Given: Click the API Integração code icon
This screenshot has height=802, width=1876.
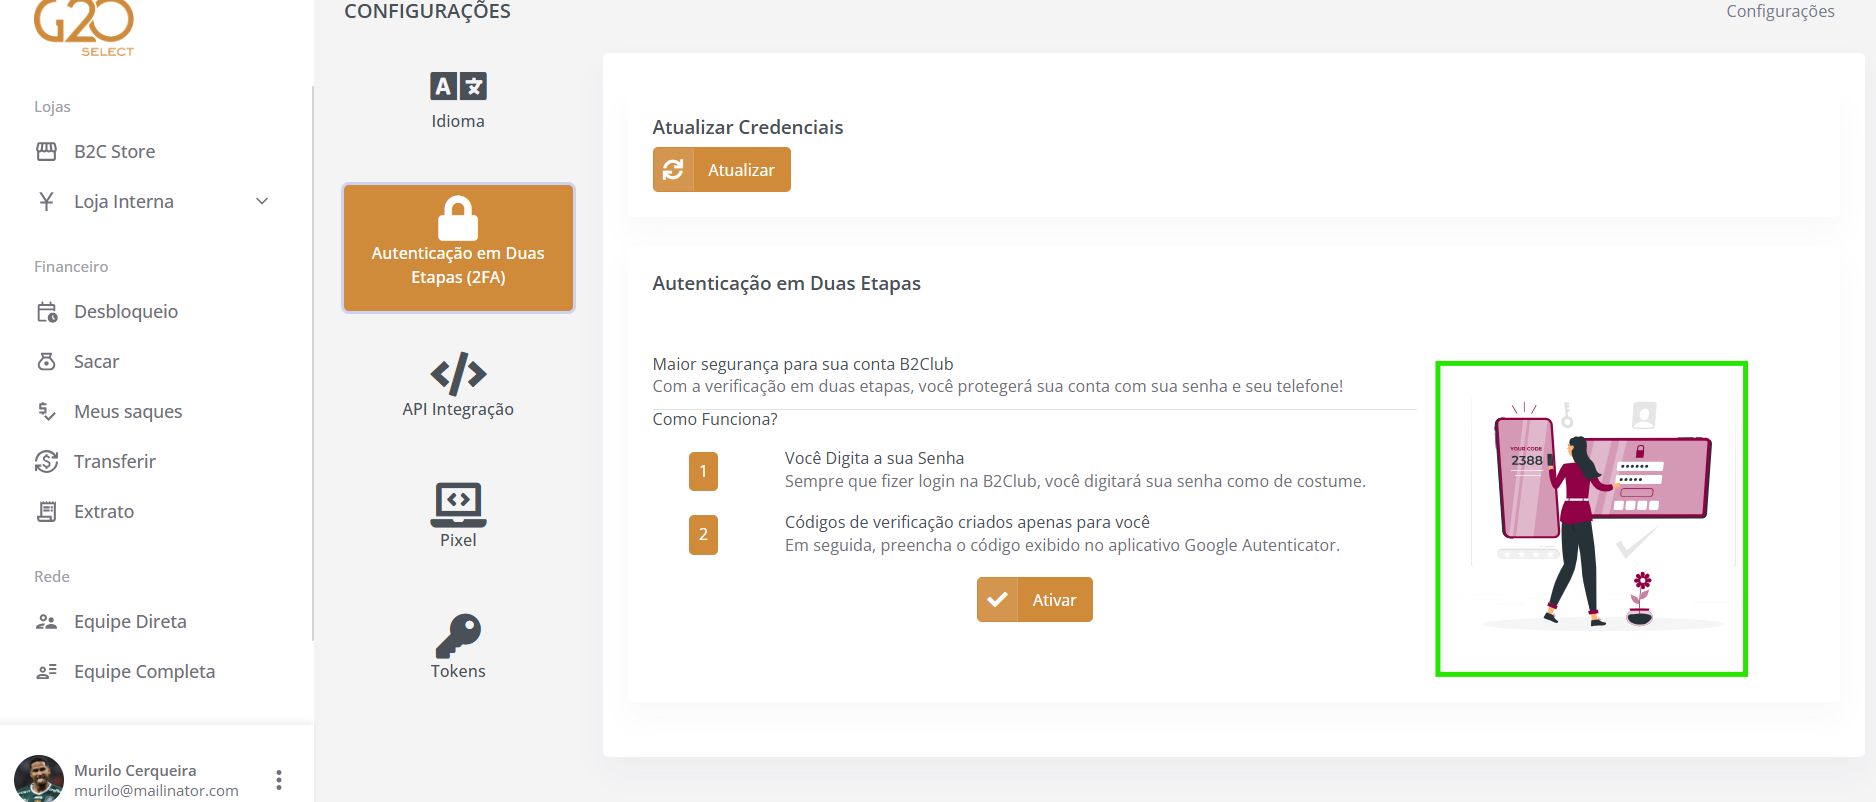Looking at the screenshot, I should (x=458, y=374).
